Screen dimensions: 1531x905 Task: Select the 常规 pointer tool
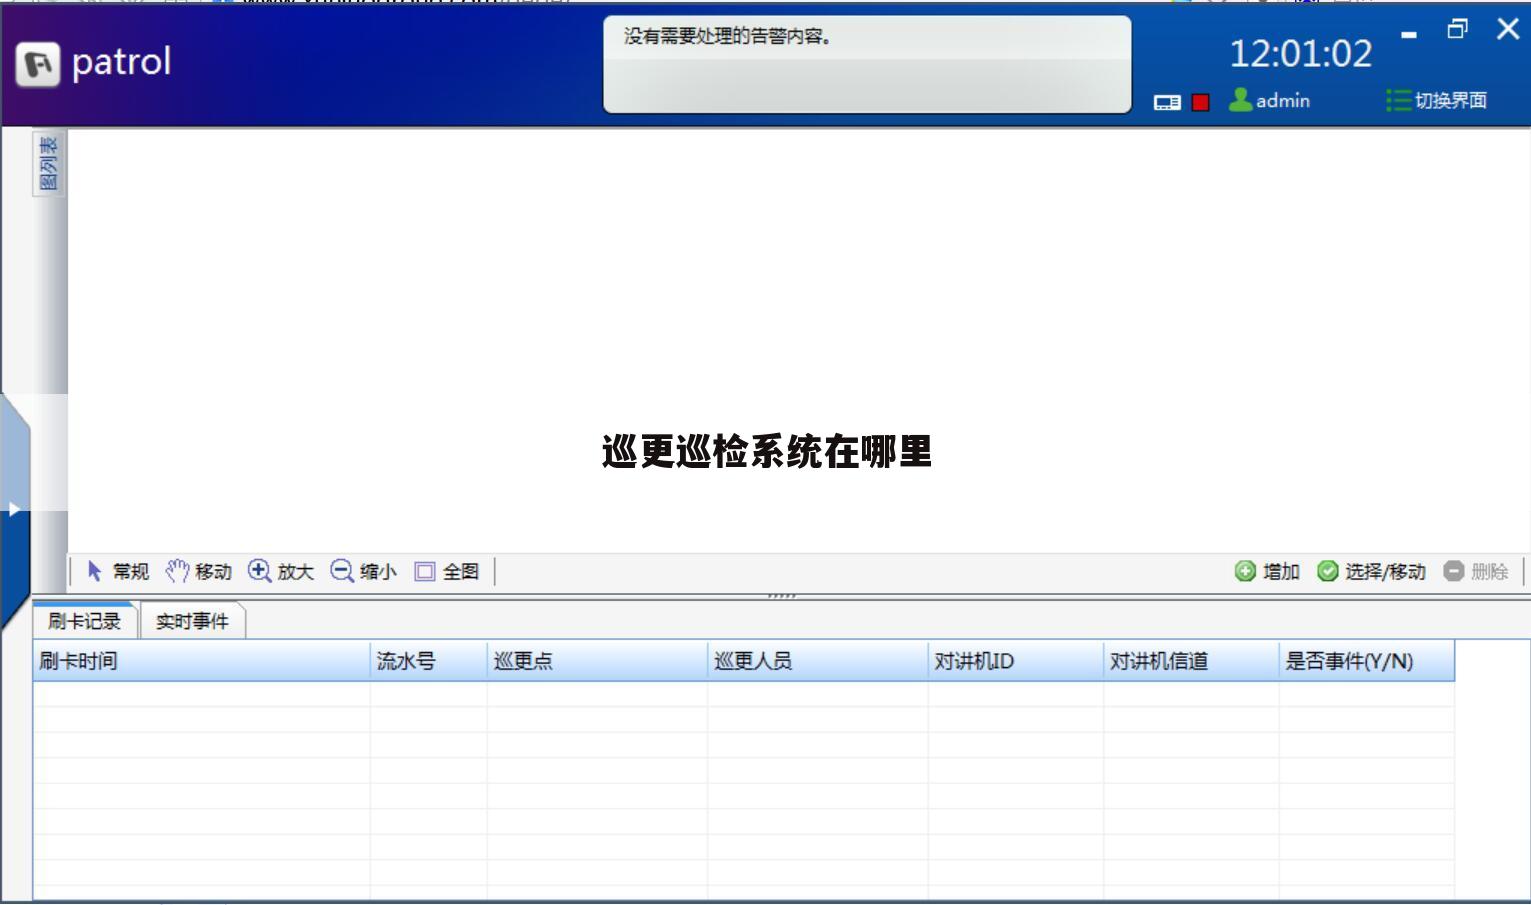point(118,571)
